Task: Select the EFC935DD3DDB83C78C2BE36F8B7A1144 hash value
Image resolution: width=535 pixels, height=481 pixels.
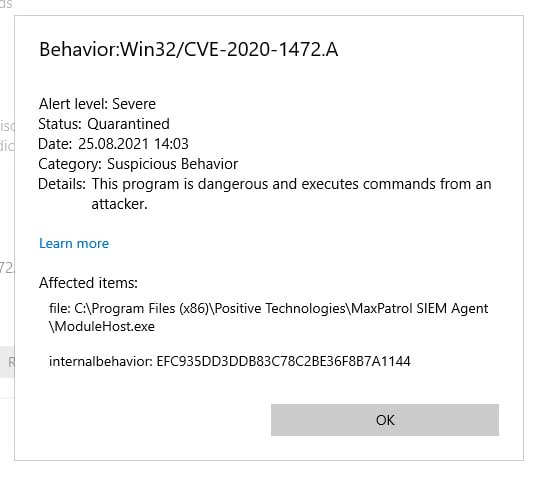Action: point(283,361)
